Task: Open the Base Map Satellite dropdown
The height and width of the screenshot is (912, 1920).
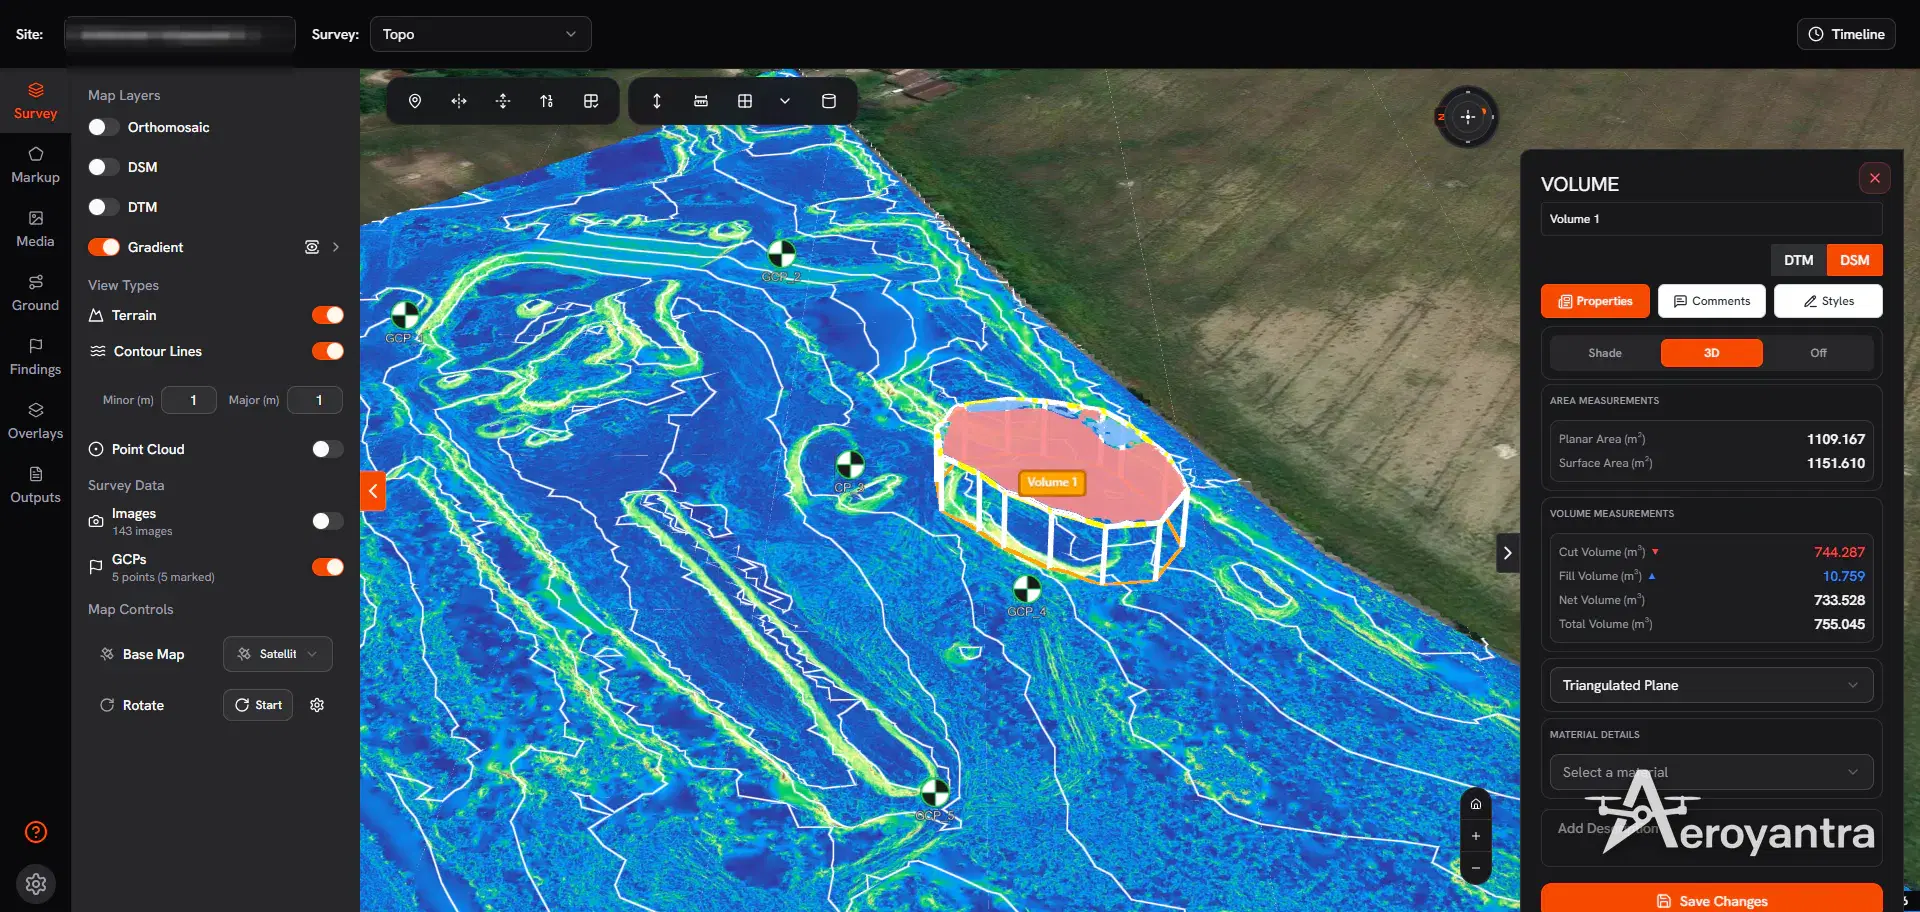Action: click(278, 654)
